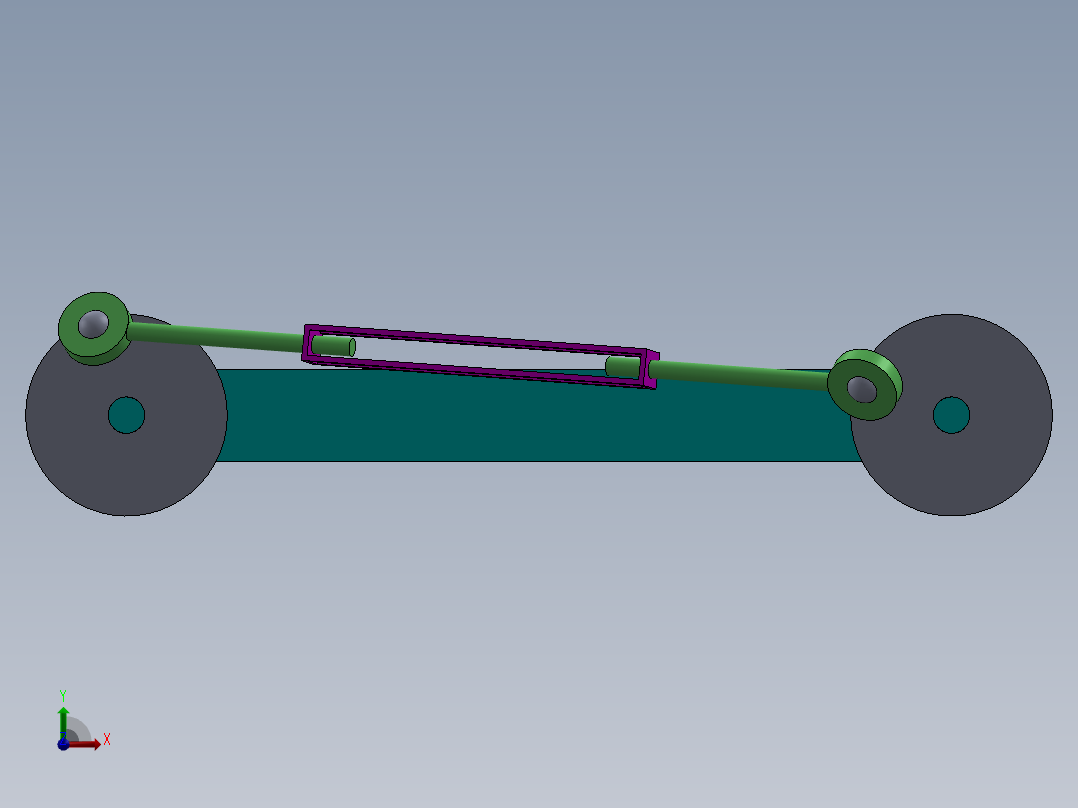The image size is (1078, 808).
Task: Click the blue Z origin of the triad
Action: point(63,744)
